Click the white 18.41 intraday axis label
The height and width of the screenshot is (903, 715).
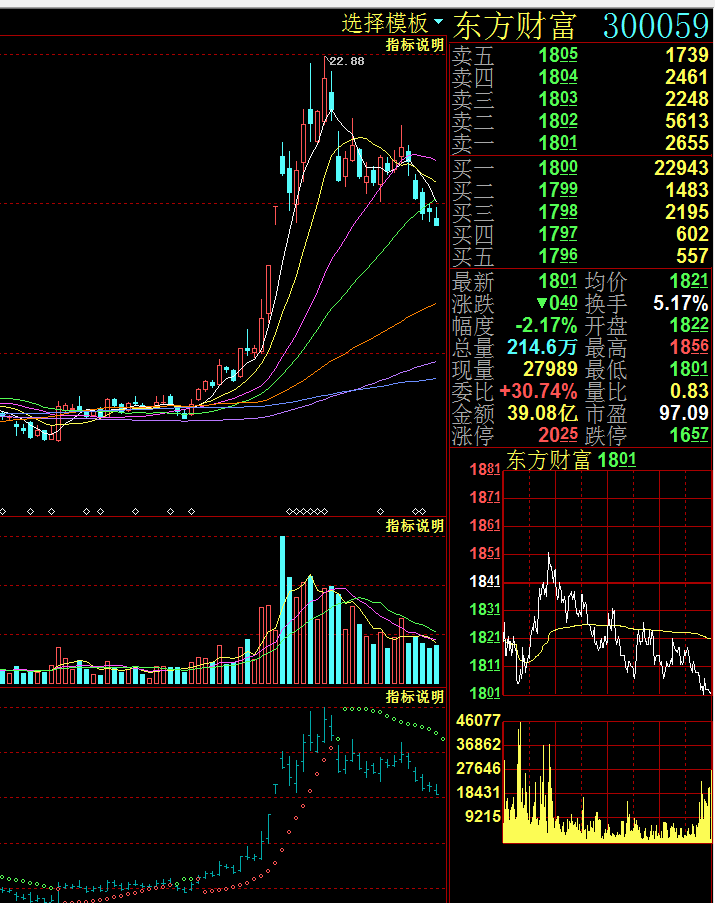(x=485, y=582)
